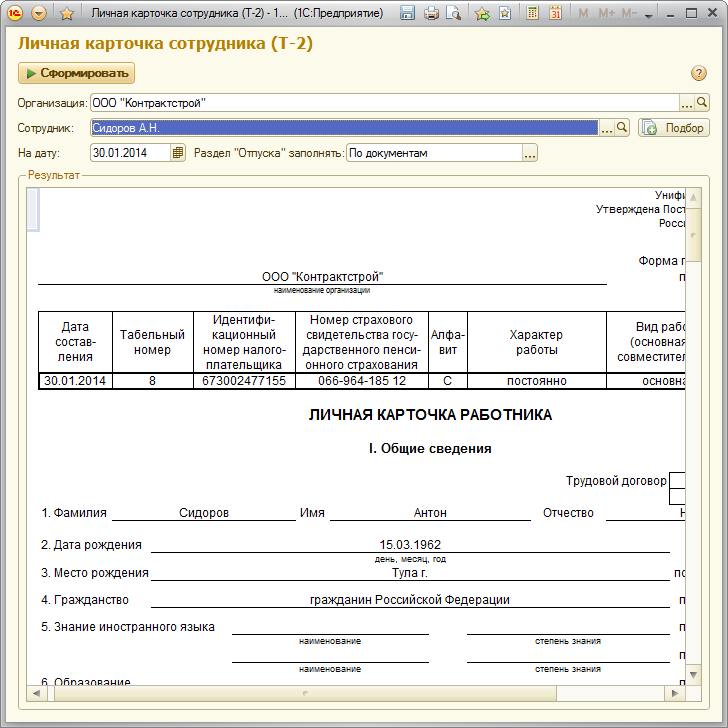Expand the title bar tools dropdown arrow

649,15
